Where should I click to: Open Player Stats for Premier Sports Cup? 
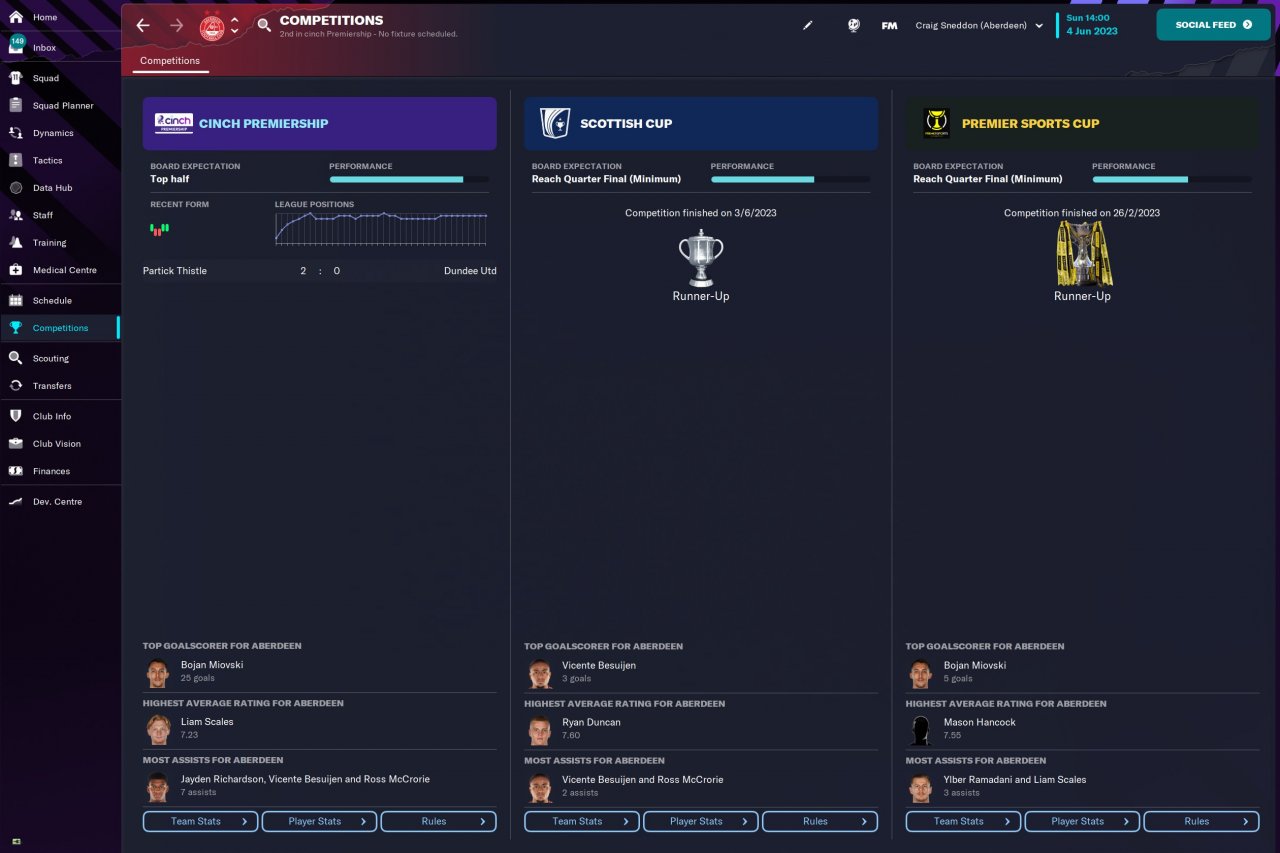1082,821
